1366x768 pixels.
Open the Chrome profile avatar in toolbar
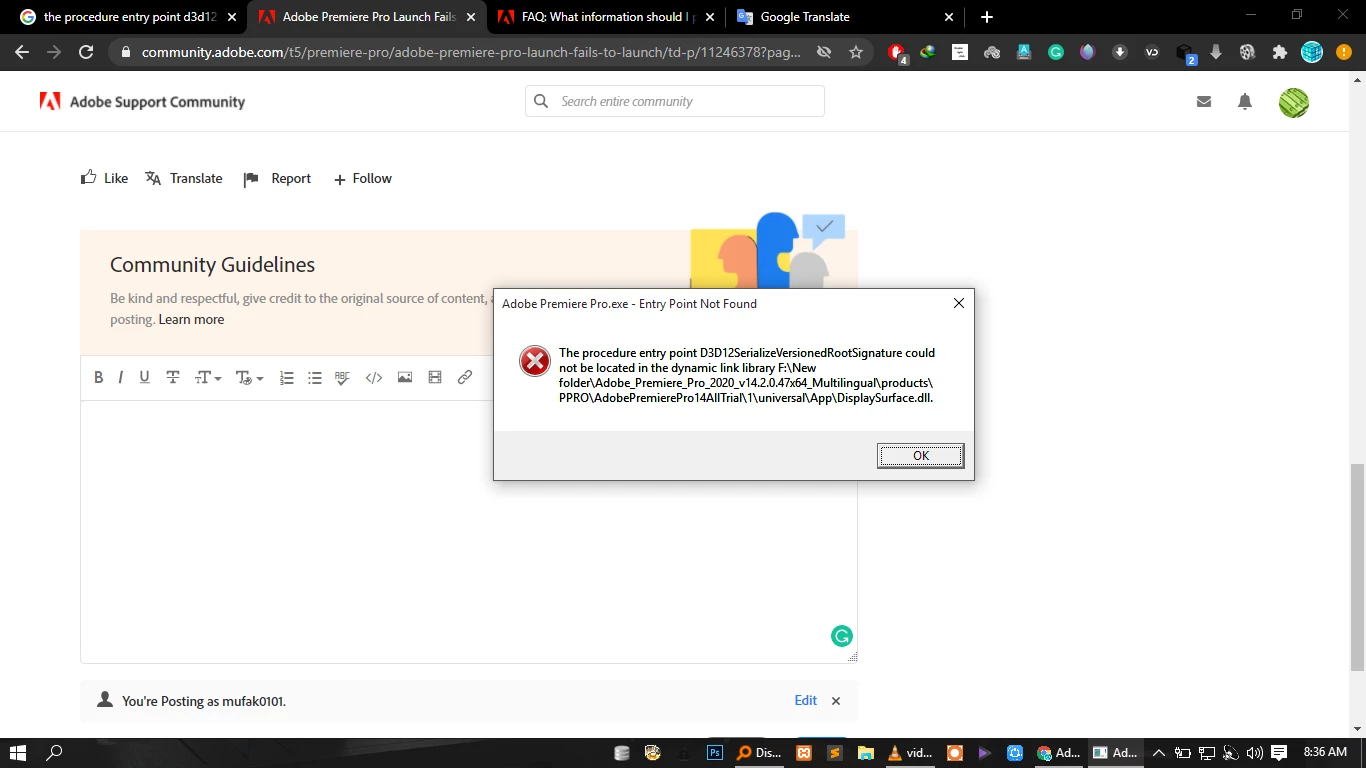(1311, 52)
